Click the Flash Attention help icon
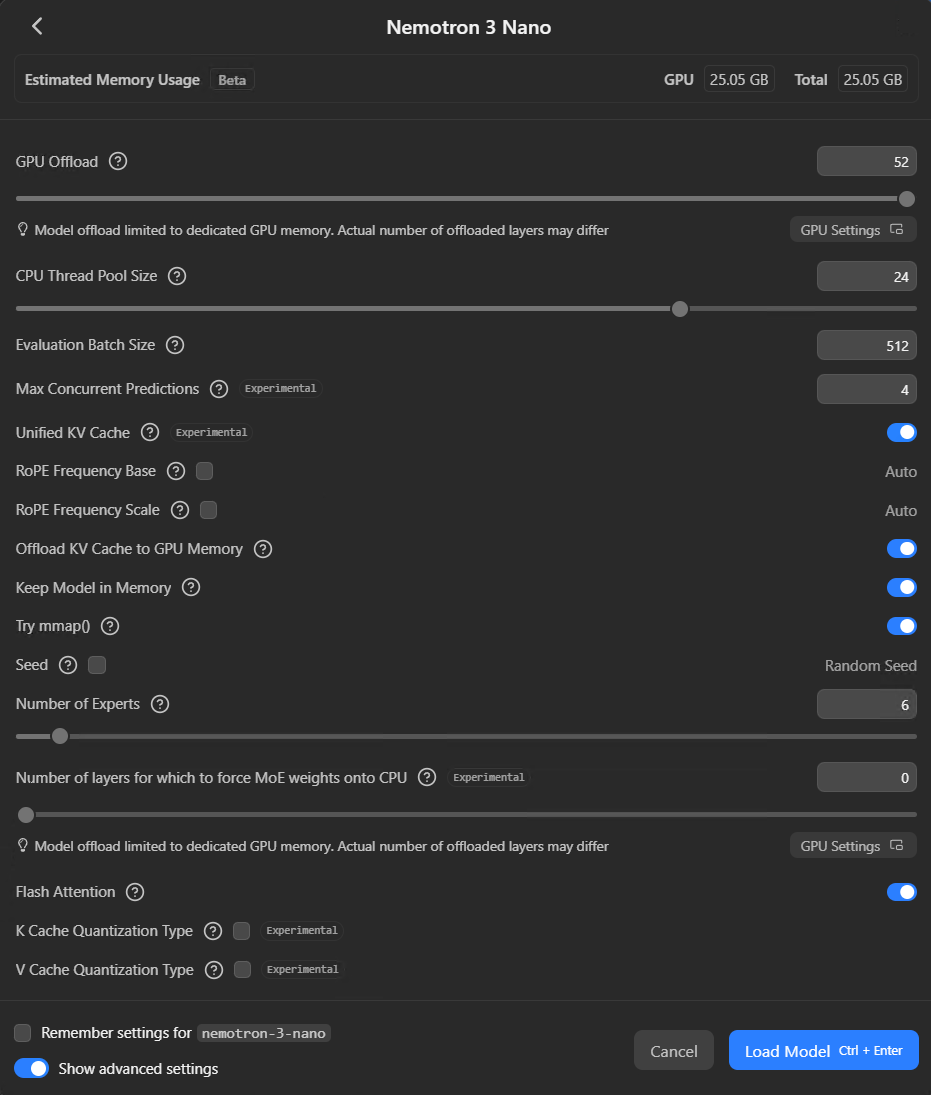 click(x=135, y=892)
